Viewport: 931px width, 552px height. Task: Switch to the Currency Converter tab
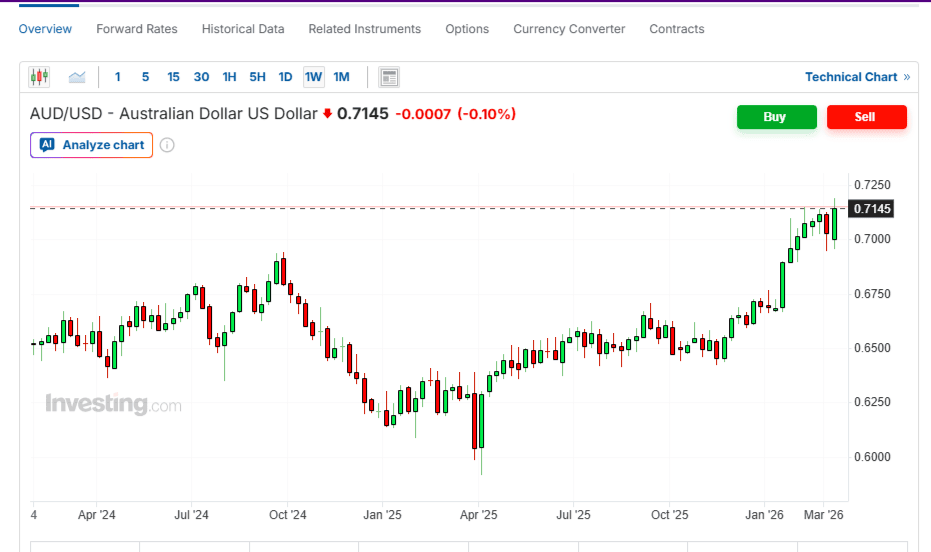coord(569,29)
